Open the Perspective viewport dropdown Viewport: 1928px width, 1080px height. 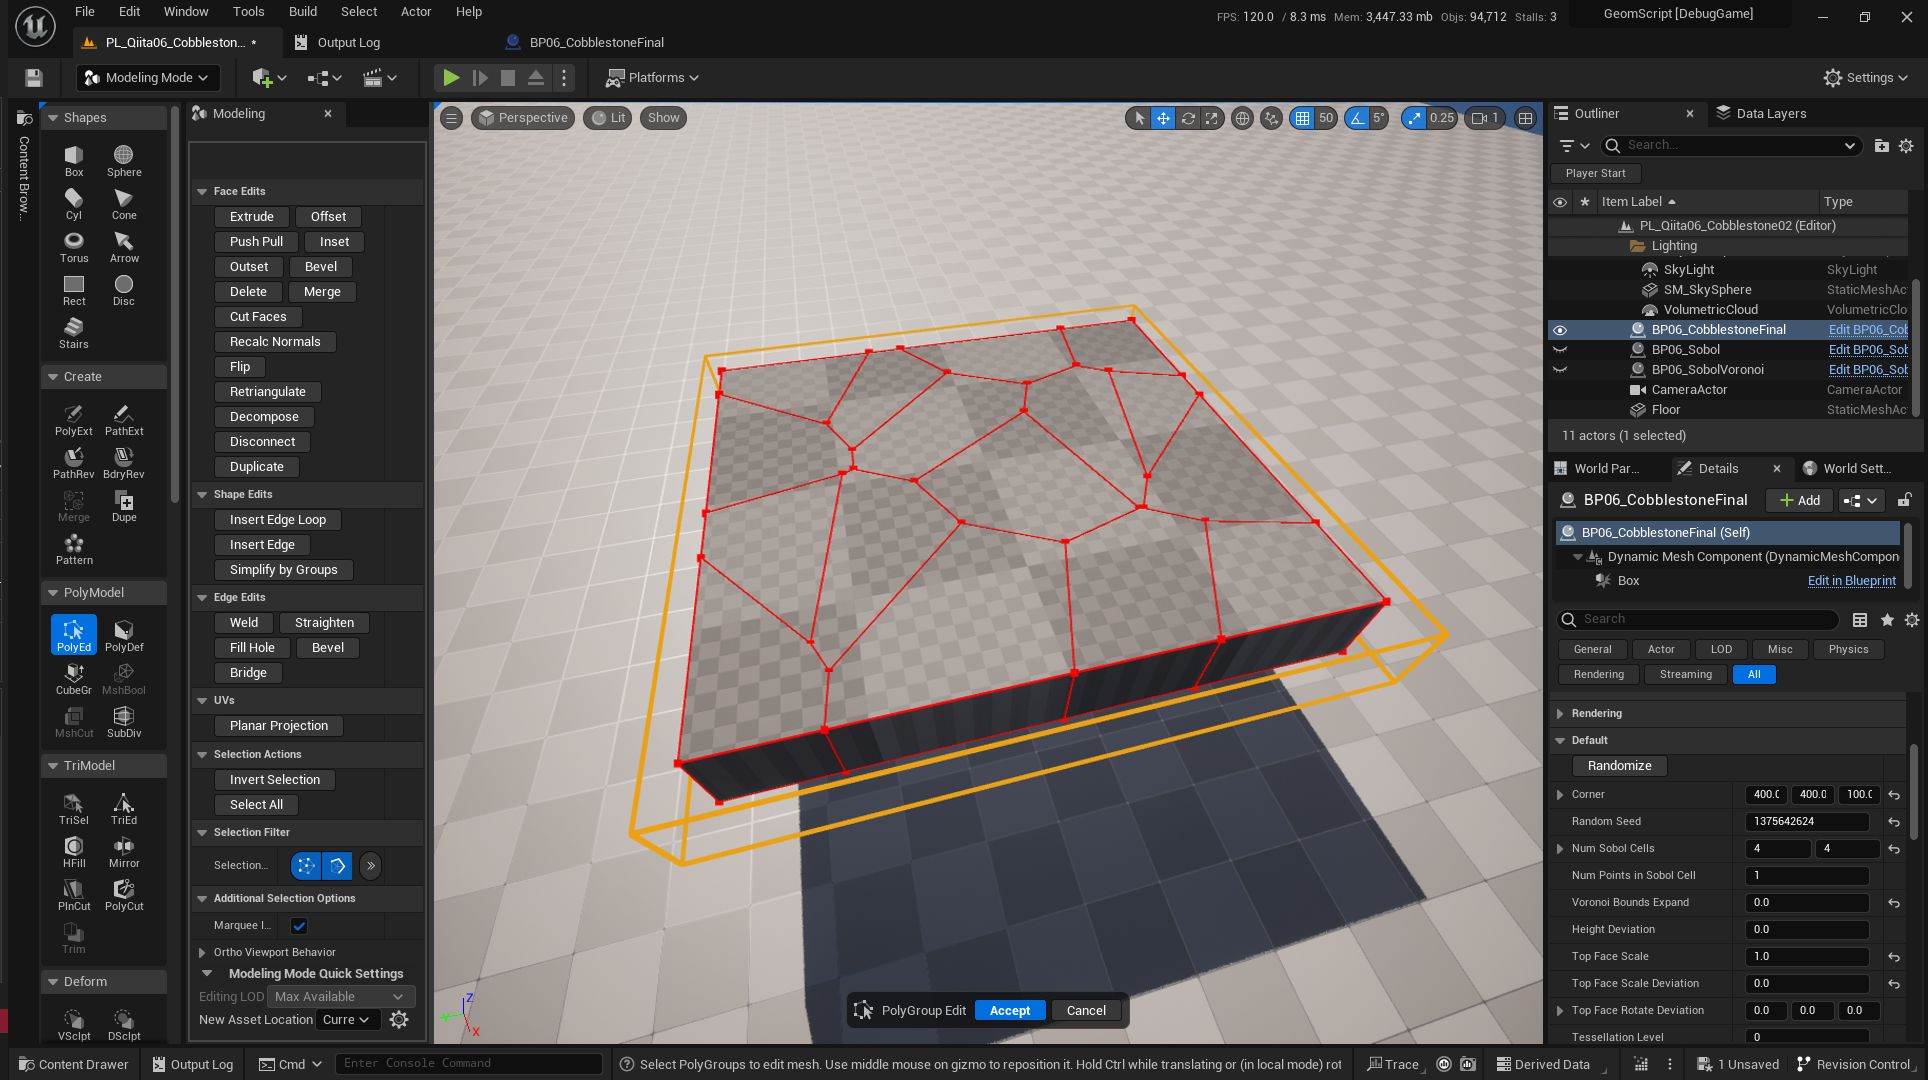522,117
